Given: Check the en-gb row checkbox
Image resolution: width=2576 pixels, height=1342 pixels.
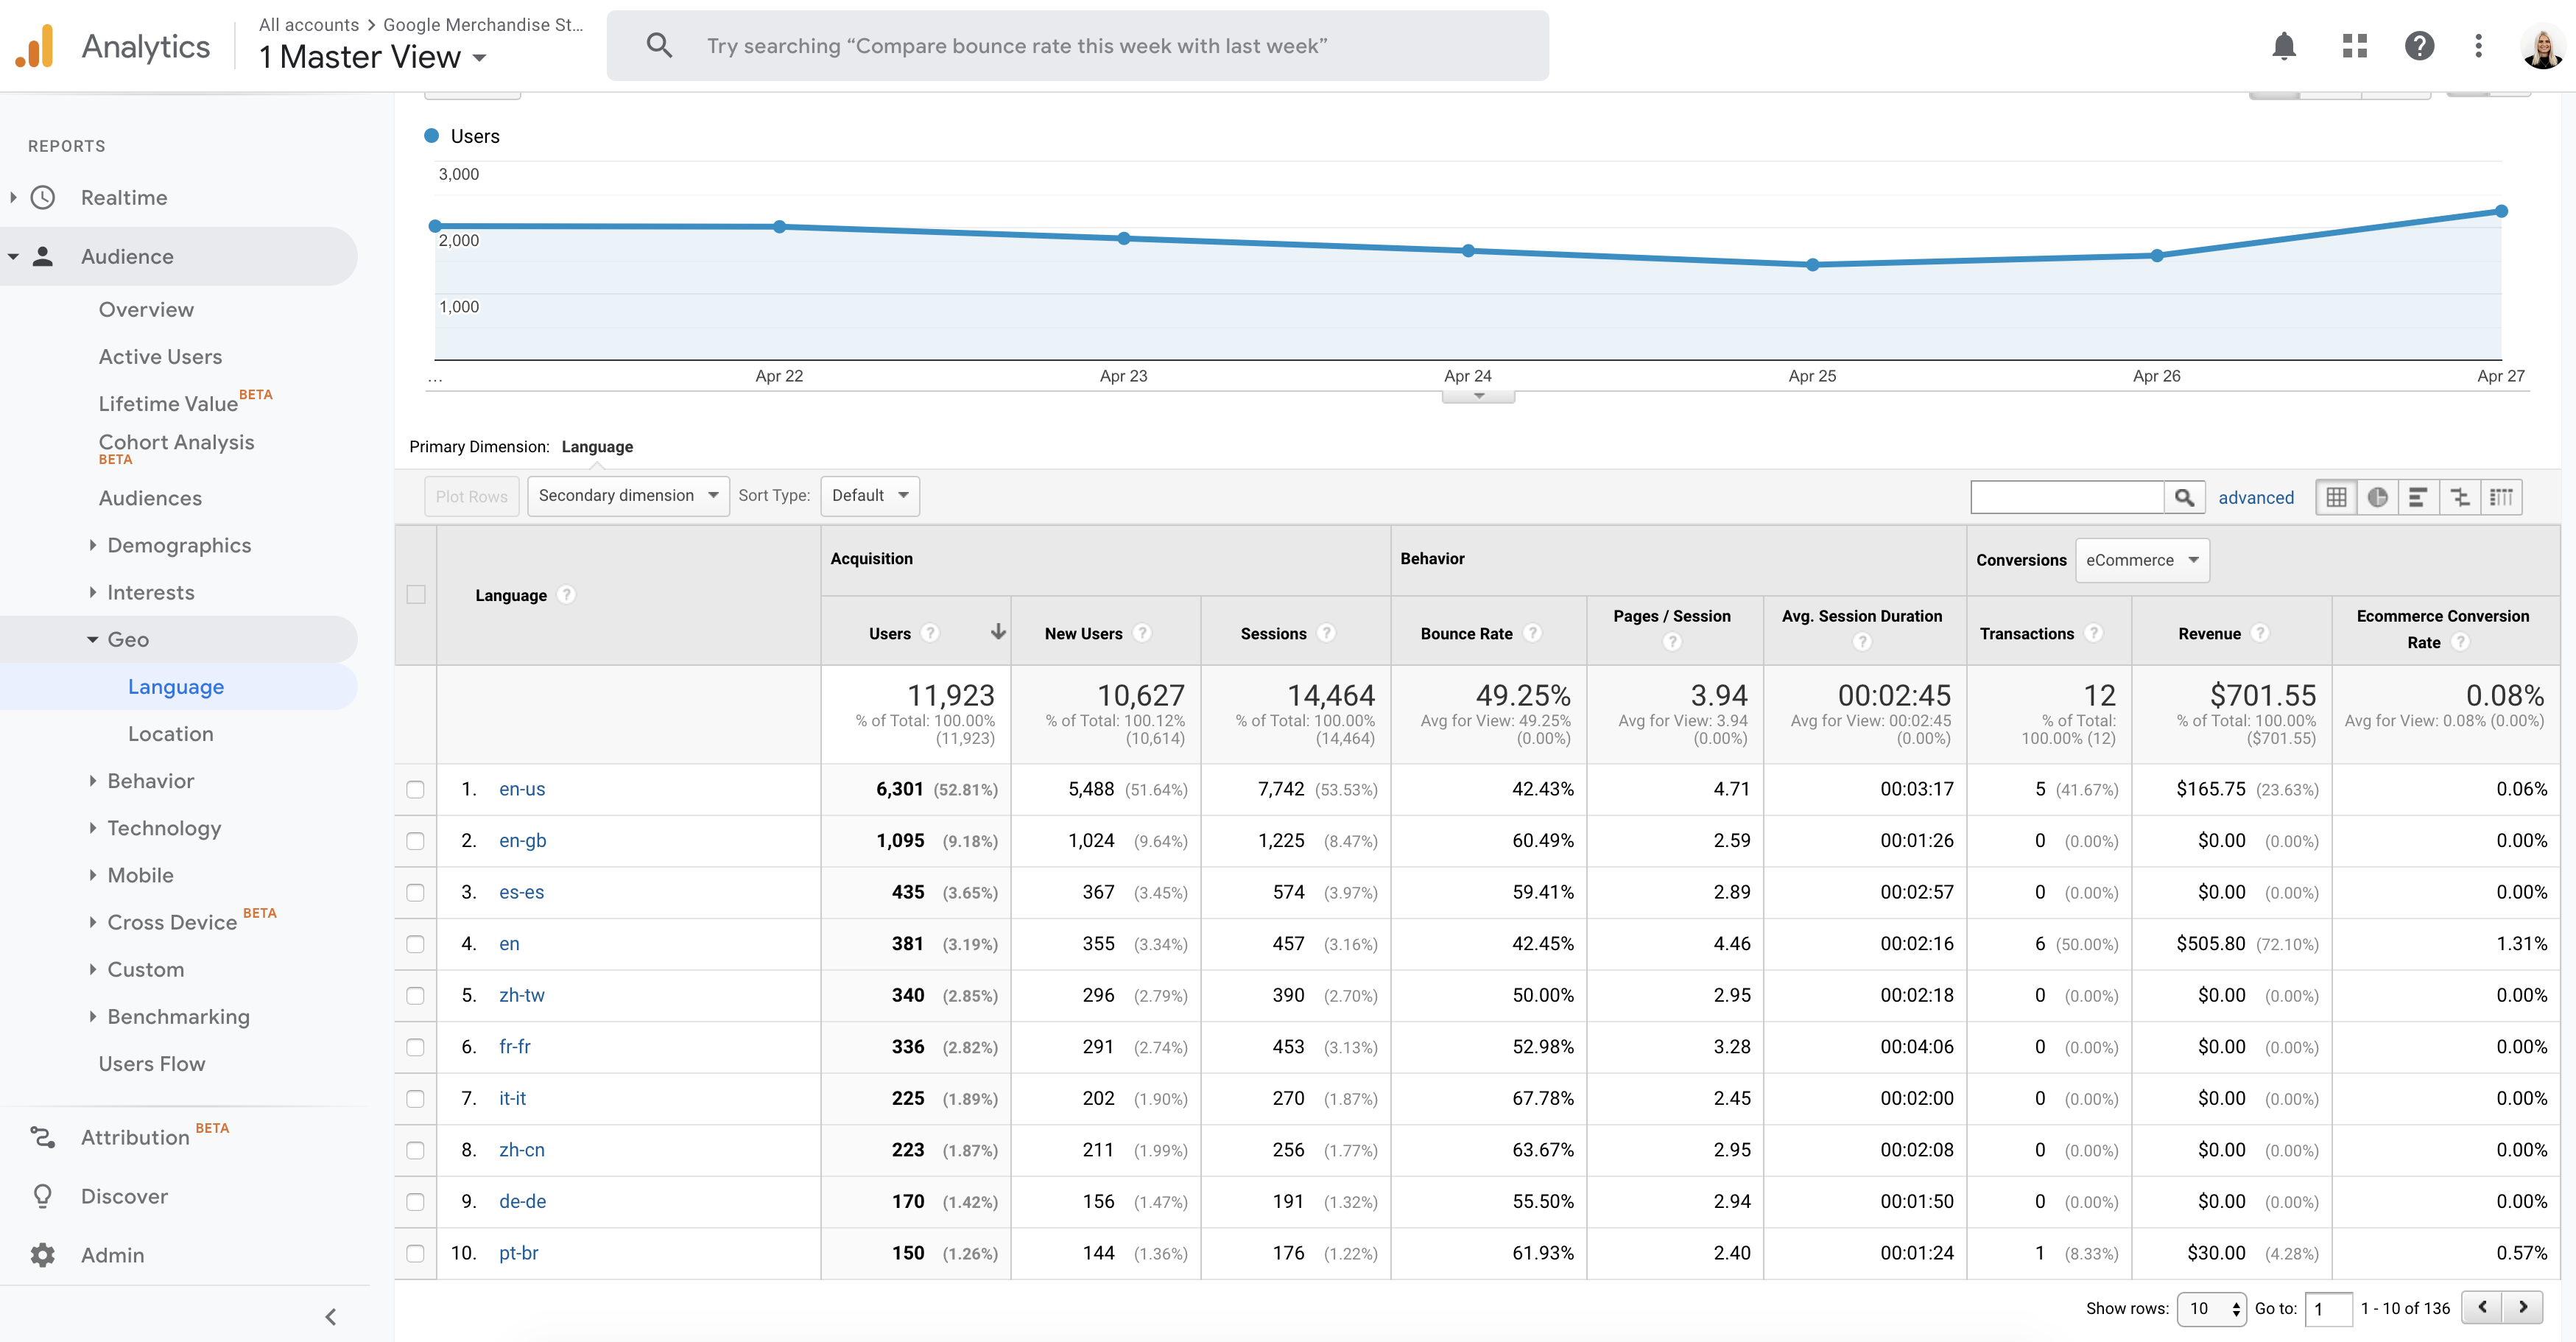Looking at the screenshot, I should click(x=416, y=841).
